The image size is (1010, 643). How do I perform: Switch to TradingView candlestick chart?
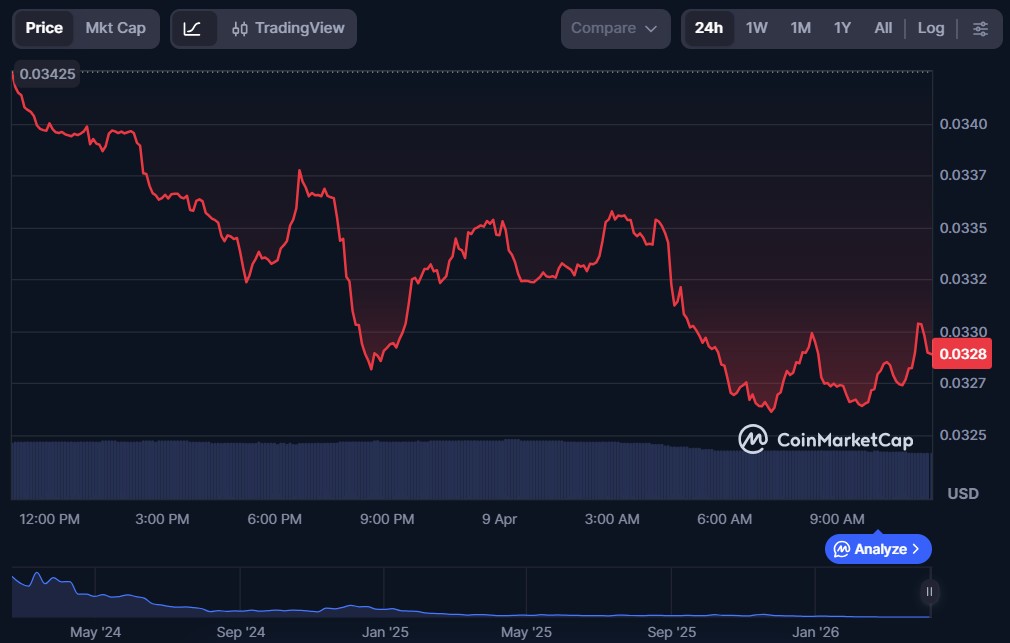287,29
